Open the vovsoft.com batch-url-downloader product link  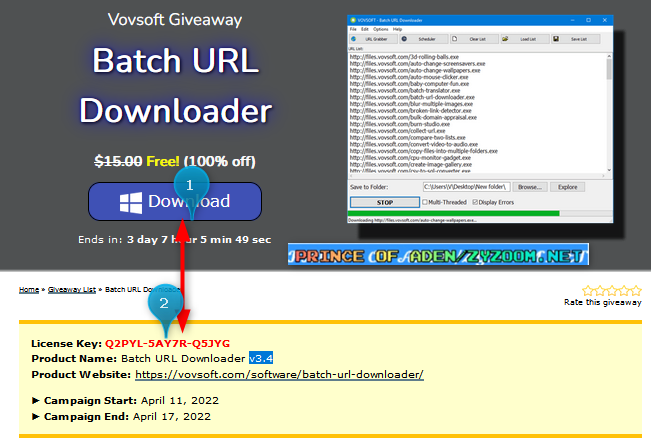279,374
